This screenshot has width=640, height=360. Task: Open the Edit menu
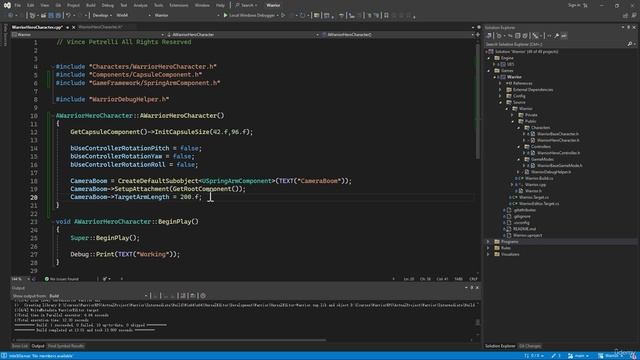[x=31, y=5]
